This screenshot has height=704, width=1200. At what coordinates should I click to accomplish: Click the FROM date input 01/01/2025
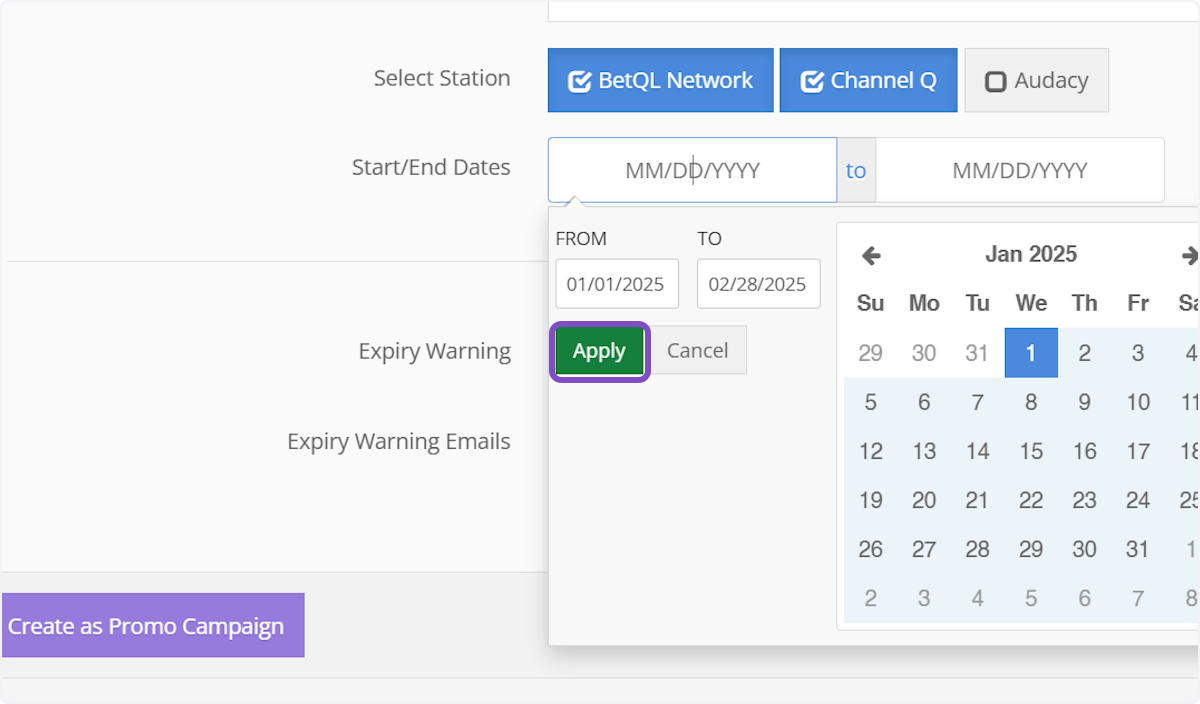pyautogui.click(x=616, y=285)
